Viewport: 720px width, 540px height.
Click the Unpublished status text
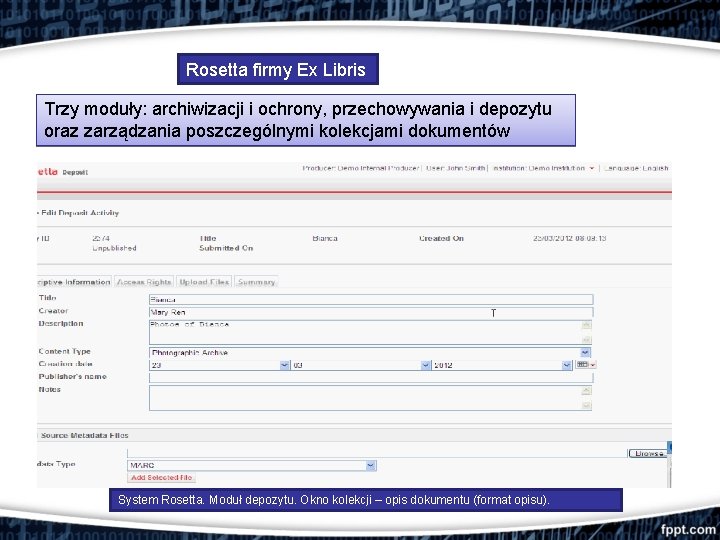(x=114, y=248)
